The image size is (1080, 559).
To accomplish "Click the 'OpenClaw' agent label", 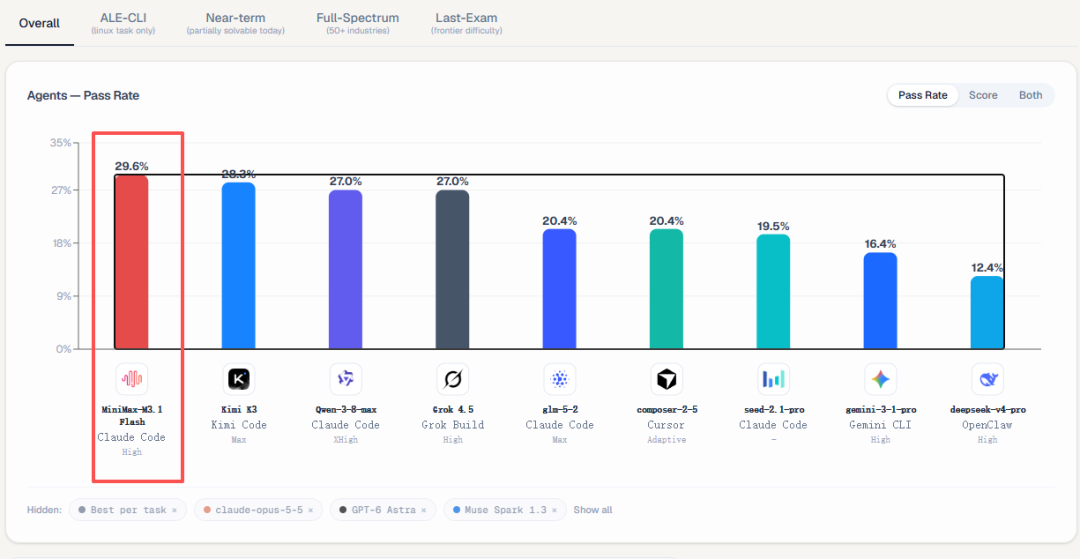I will click(988, 425).
